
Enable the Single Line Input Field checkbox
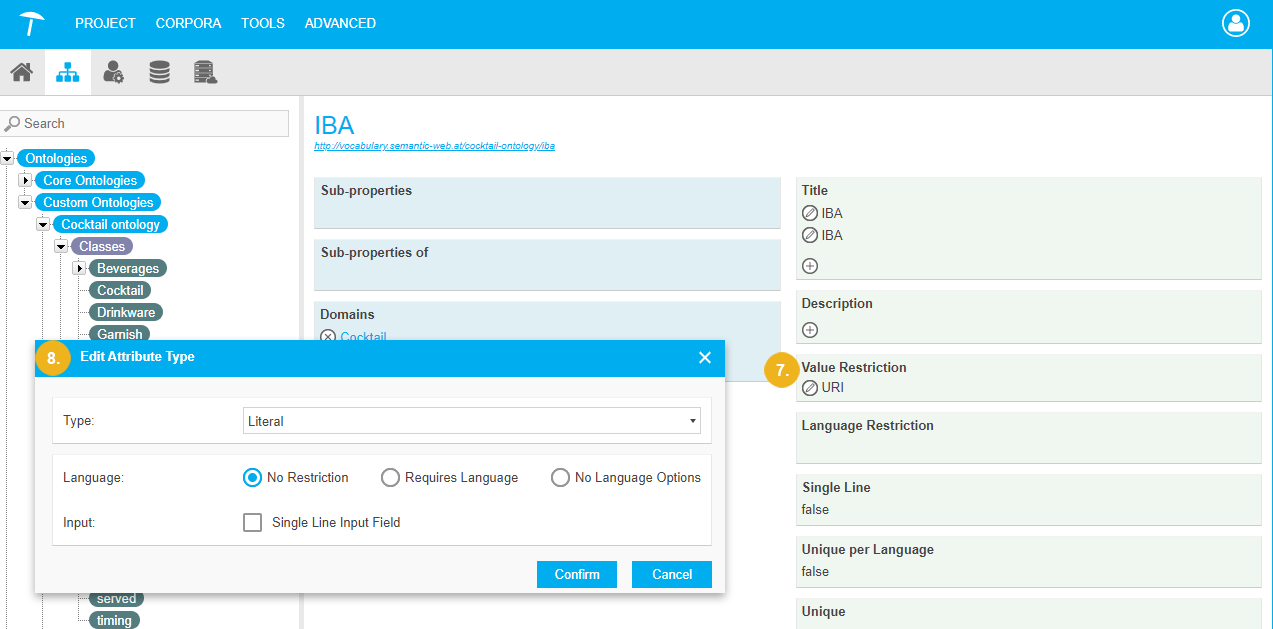pos(253,522)
